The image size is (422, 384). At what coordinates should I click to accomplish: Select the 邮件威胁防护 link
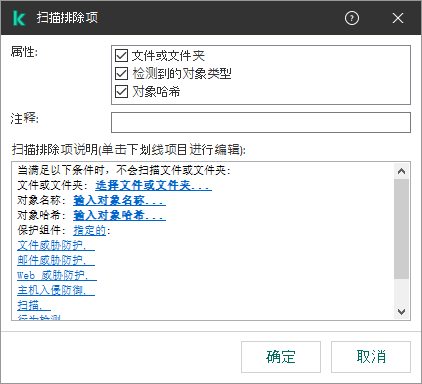[x=56, y=260]
